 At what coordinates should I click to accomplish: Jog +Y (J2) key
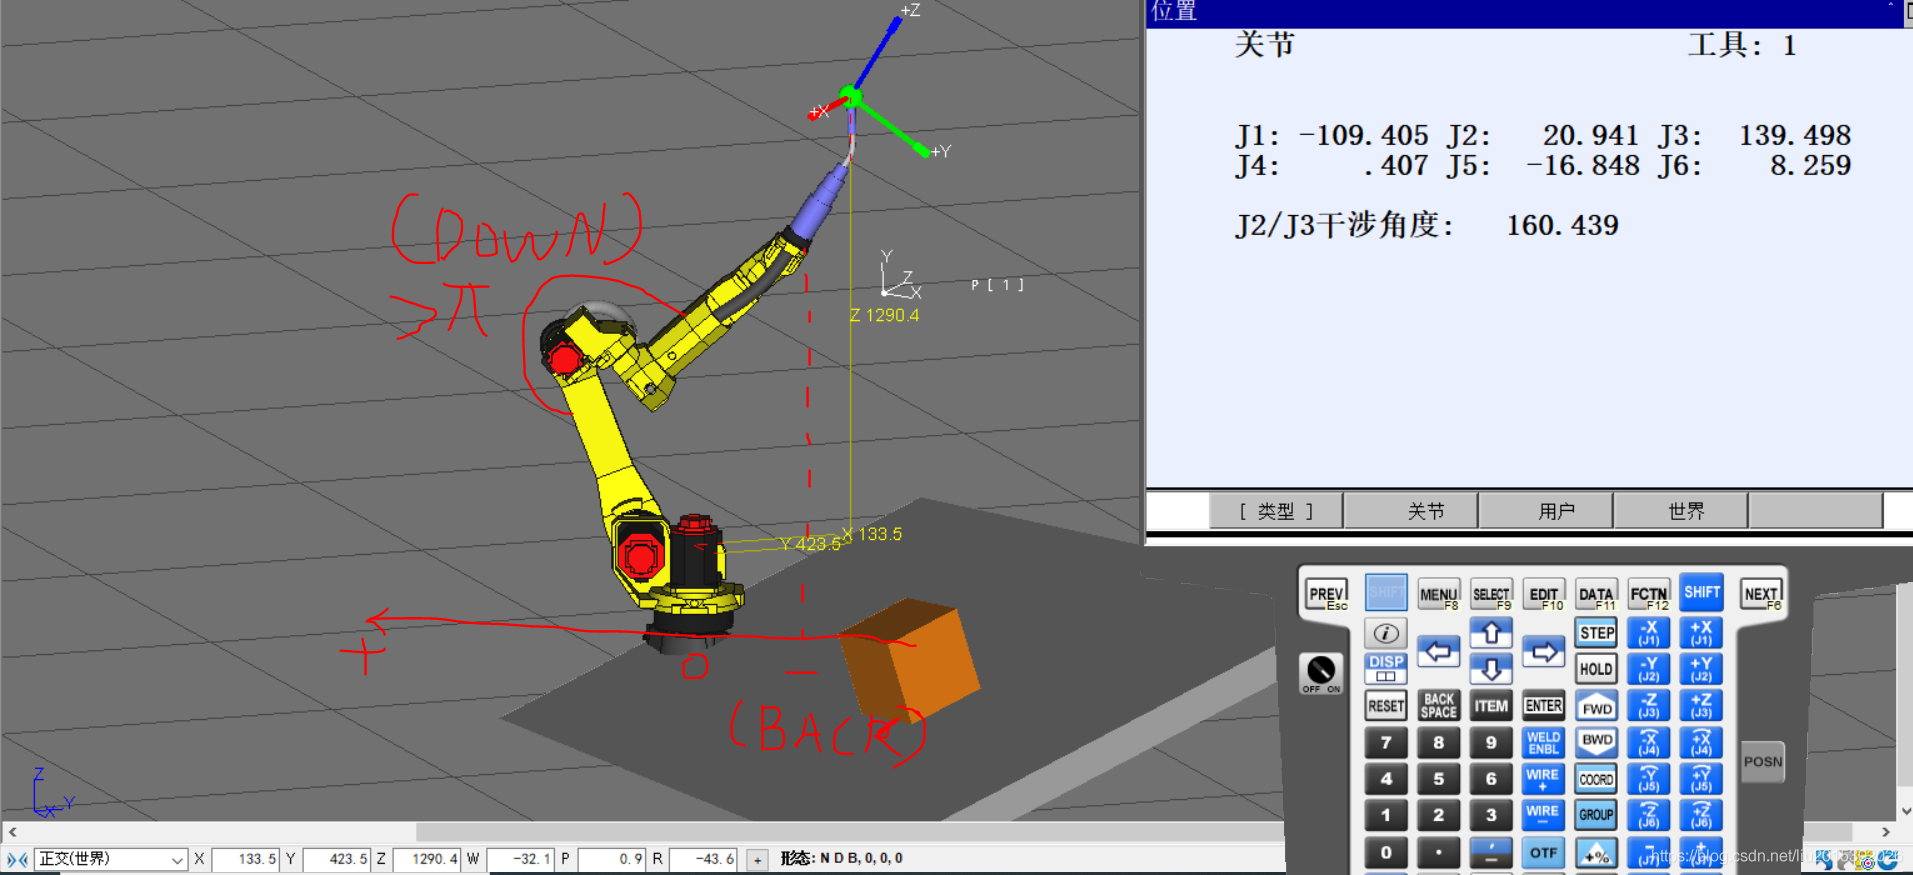(1701, 668)
